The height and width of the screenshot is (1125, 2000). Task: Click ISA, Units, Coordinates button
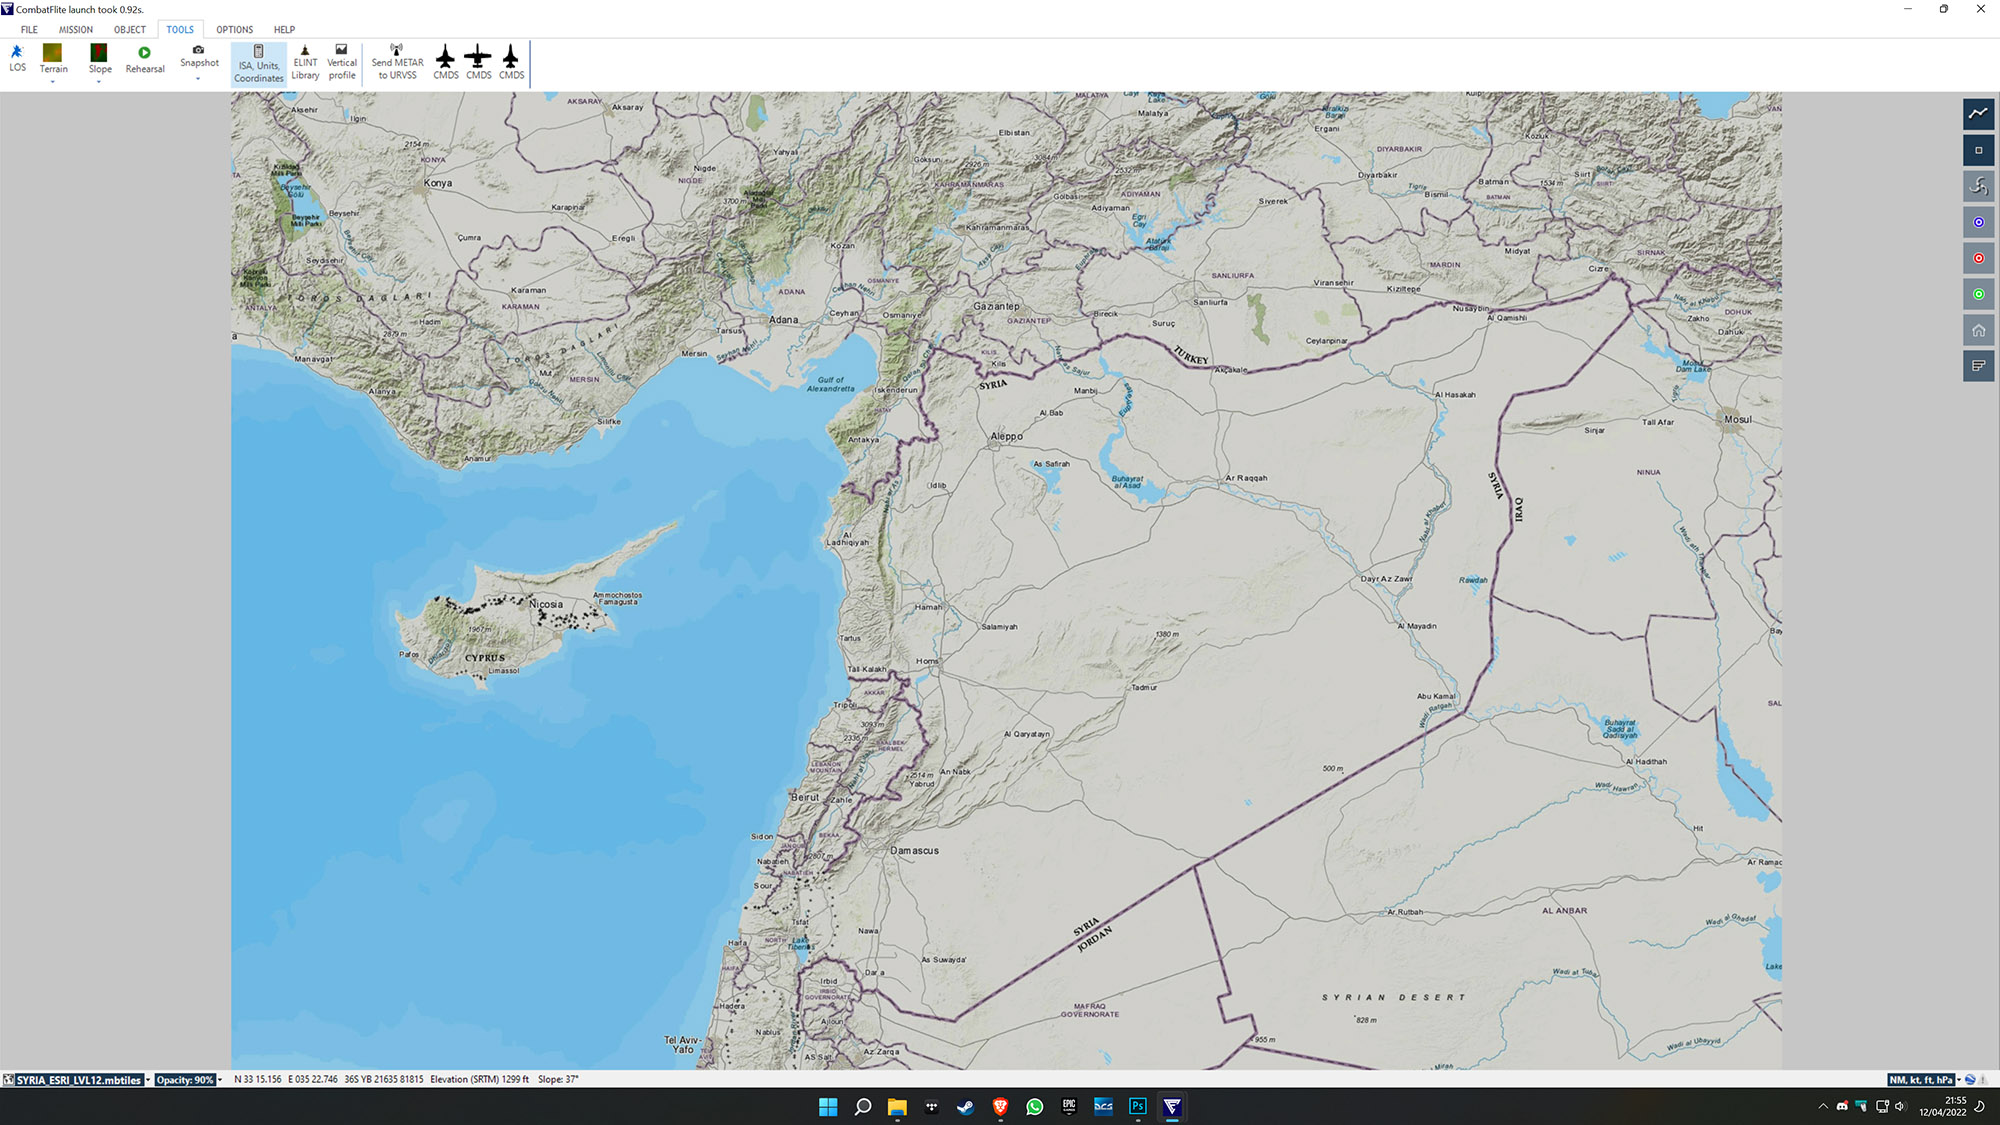259,64
